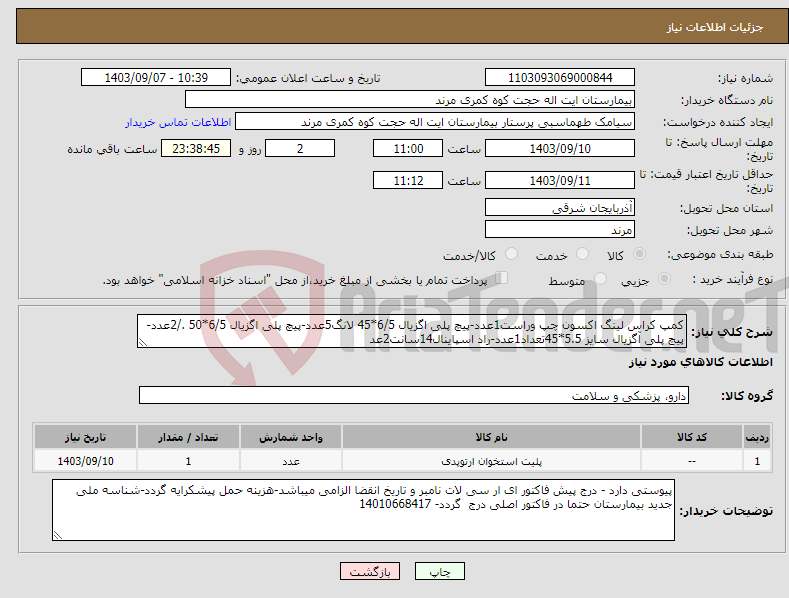Click the need date cell 1403/09/10 in table
The width and height of the screenshot is (789, 598).
click(x=86, y=461)
